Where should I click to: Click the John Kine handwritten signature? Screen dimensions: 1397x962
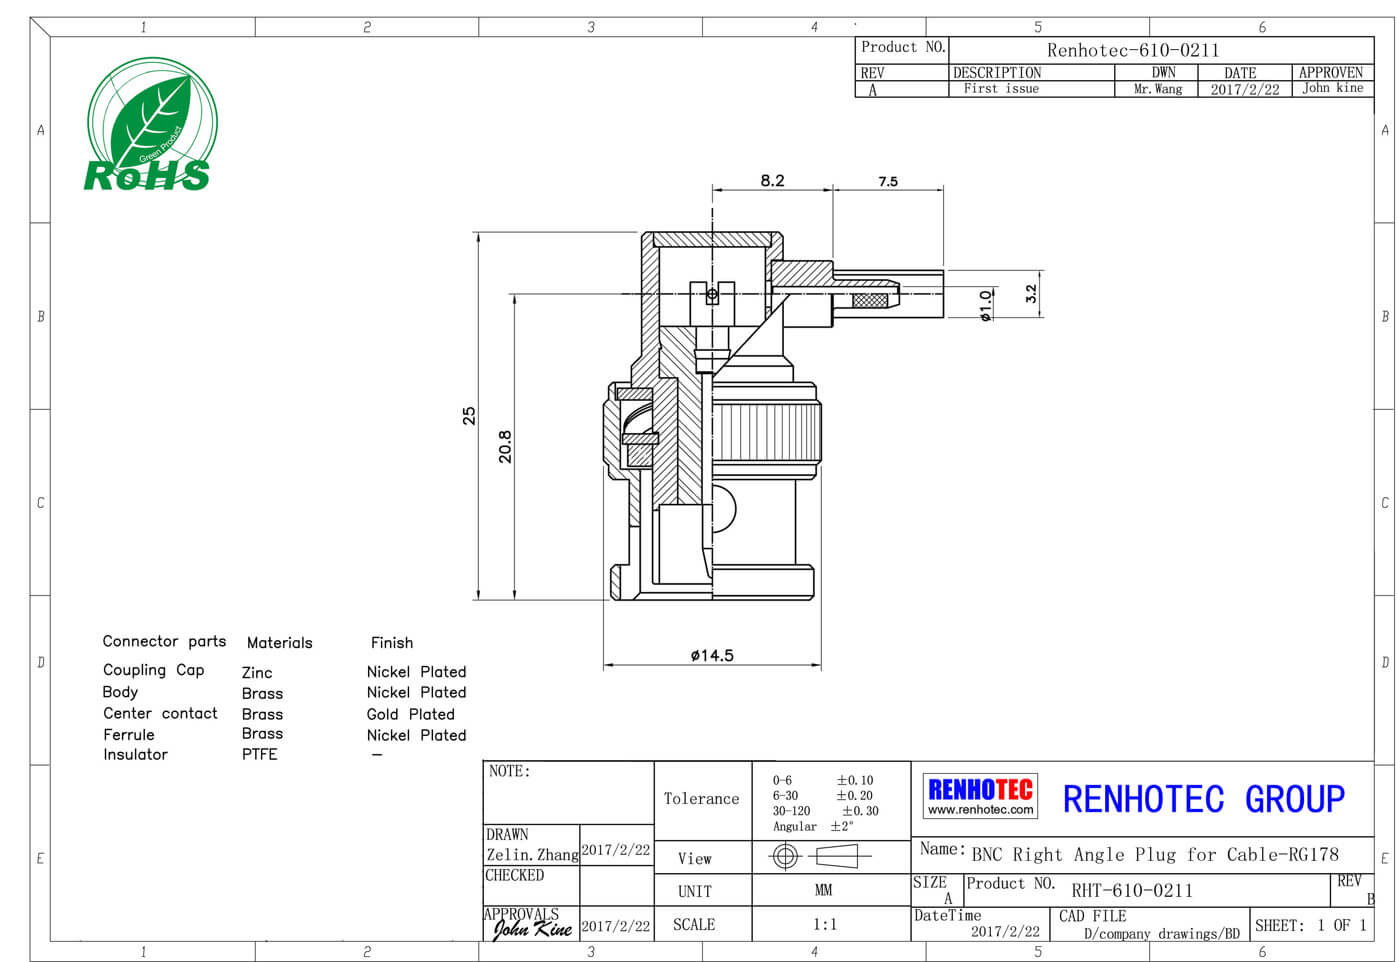pyautogui.click(x=532, y=929)
